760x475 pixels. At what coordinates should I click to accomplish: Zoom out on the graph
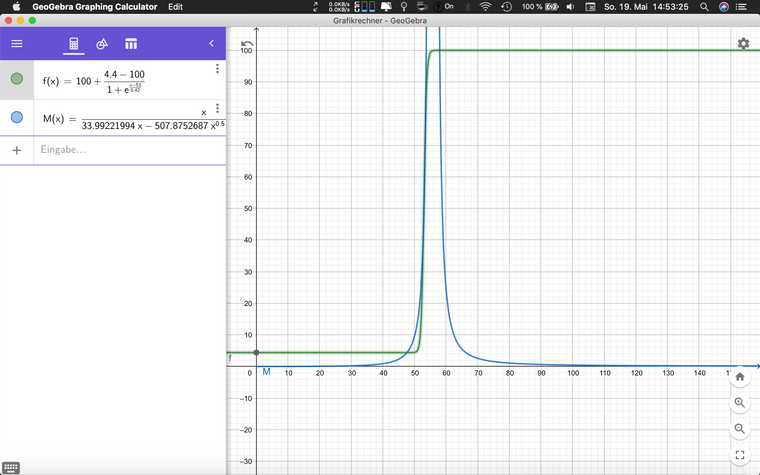pyautogui.click(x=740, y=428)
